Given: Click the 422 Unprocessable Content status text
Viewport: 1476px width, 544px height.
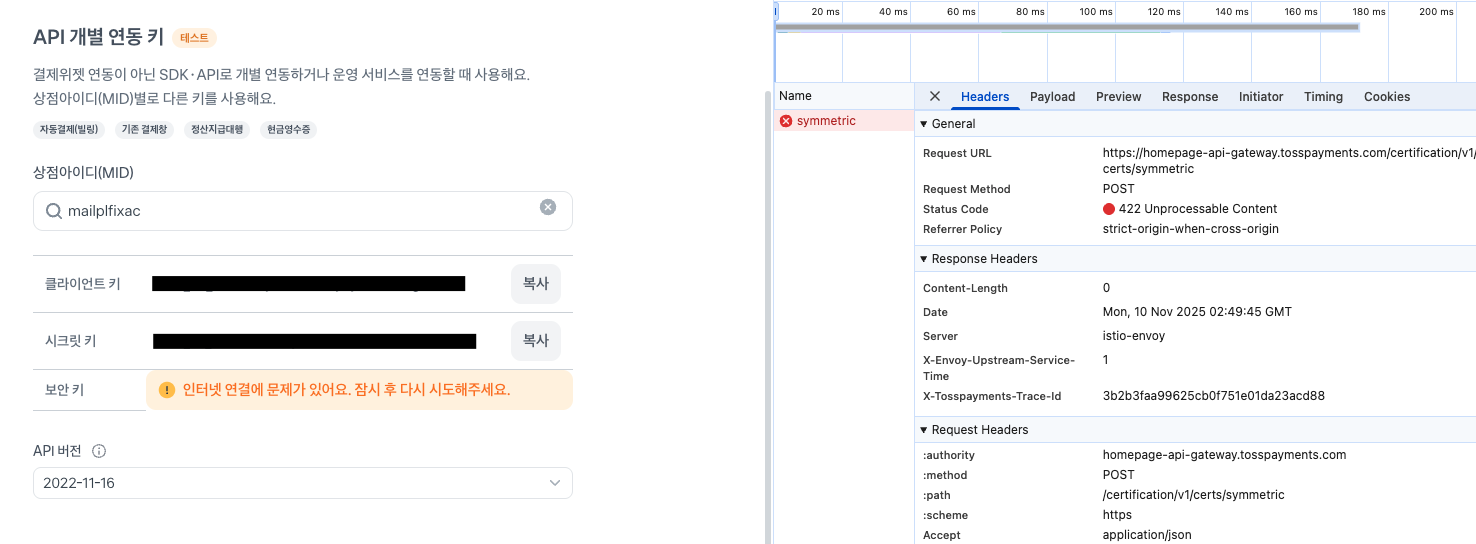Looking at the screenshot, I should [x=1198, y=209].
